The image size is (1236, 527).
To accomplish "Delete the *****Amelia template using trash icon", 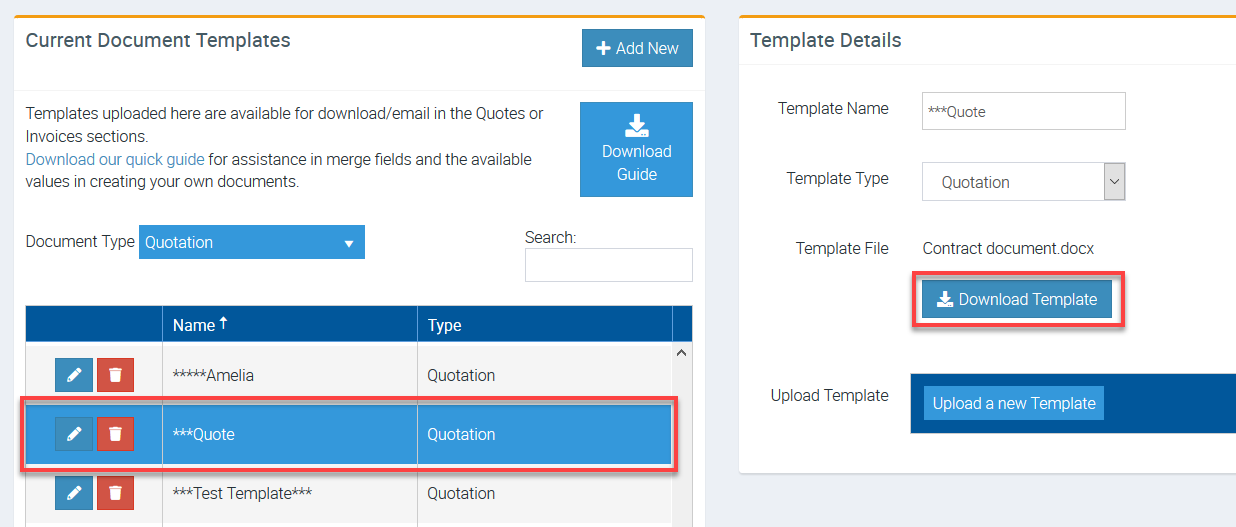I will [115, 375].
